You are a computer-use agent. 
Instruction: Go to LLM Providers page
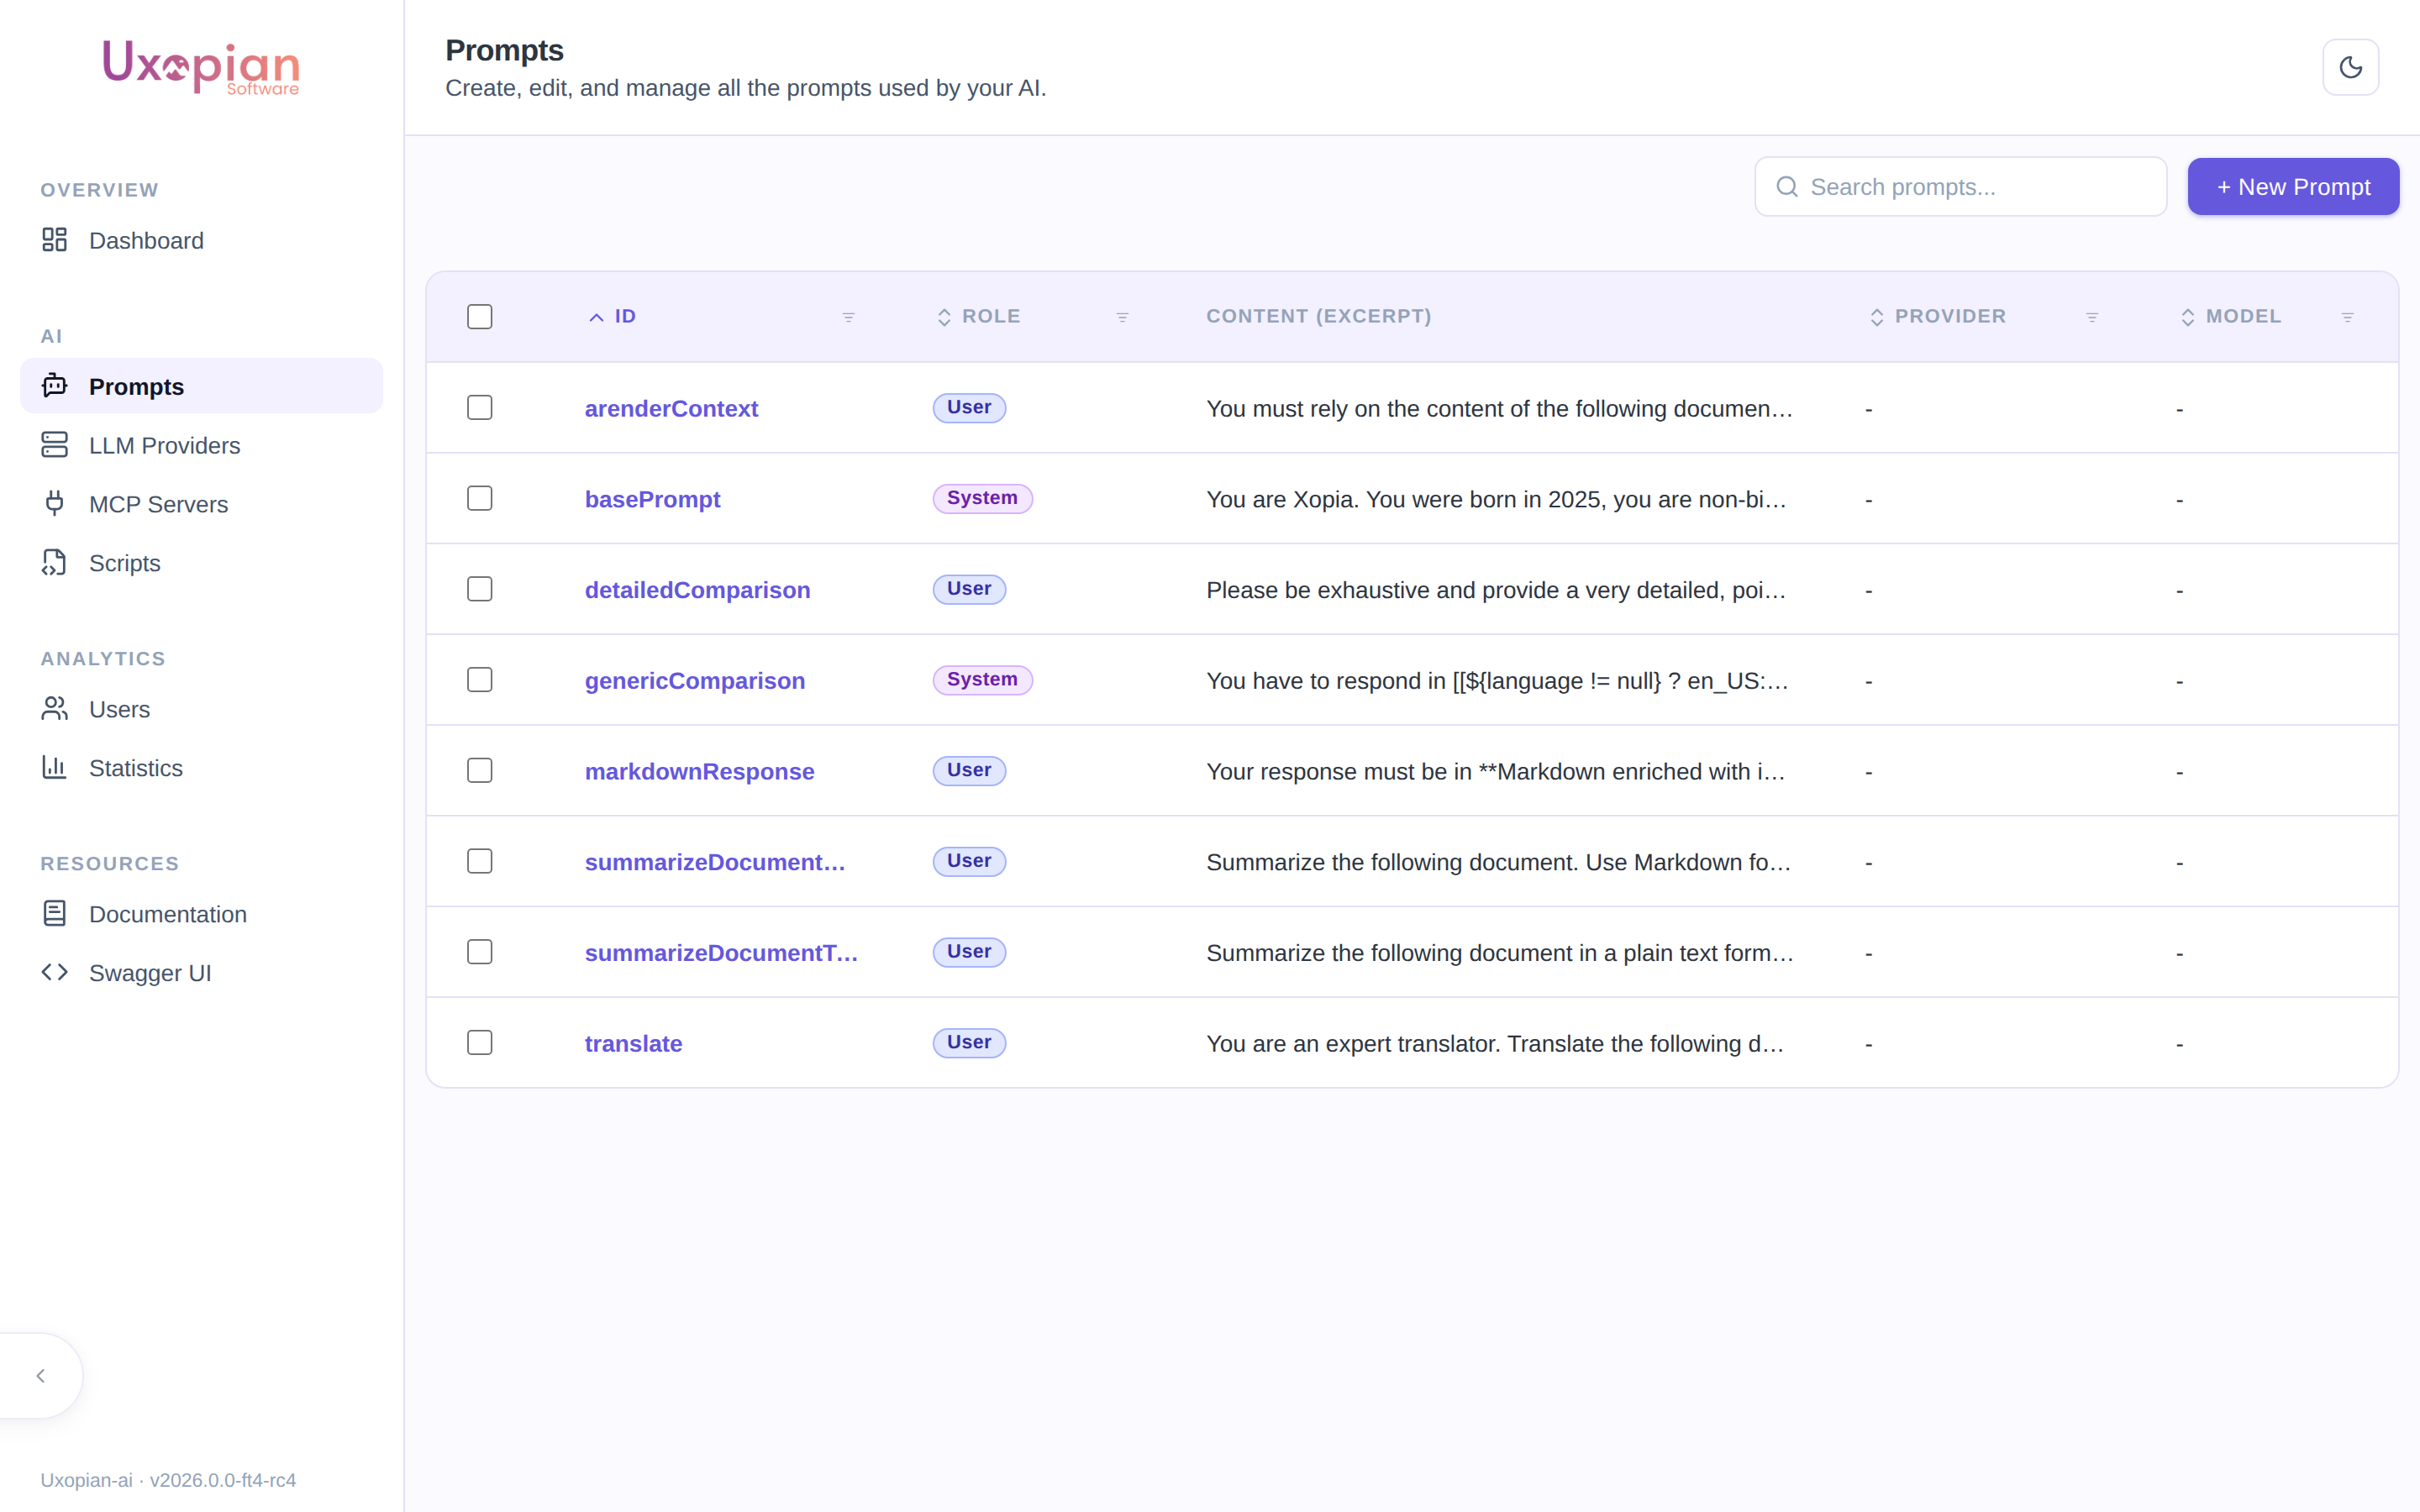click(x=201, y=445)
